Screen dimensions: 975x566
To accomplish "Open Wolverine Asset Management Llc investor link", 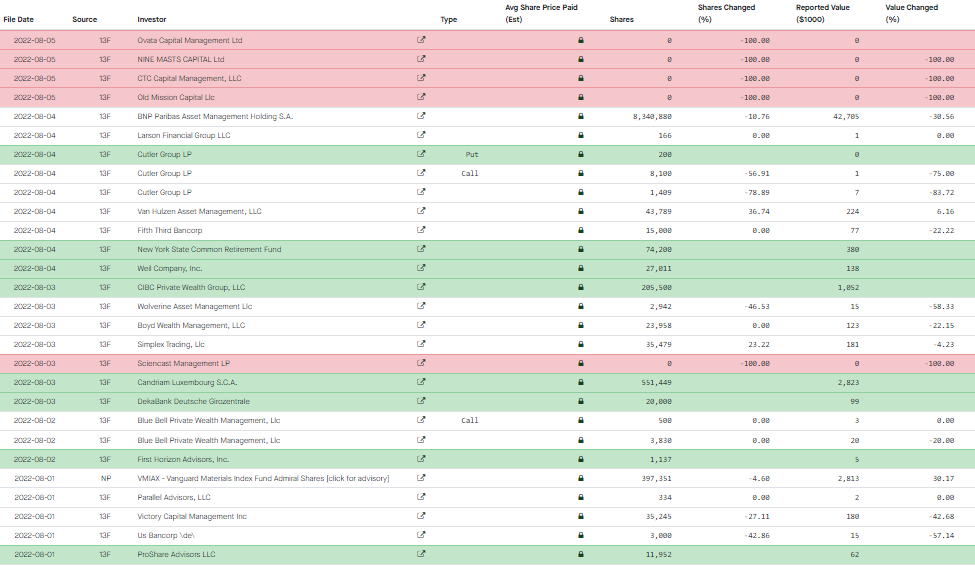I will 195,306.
